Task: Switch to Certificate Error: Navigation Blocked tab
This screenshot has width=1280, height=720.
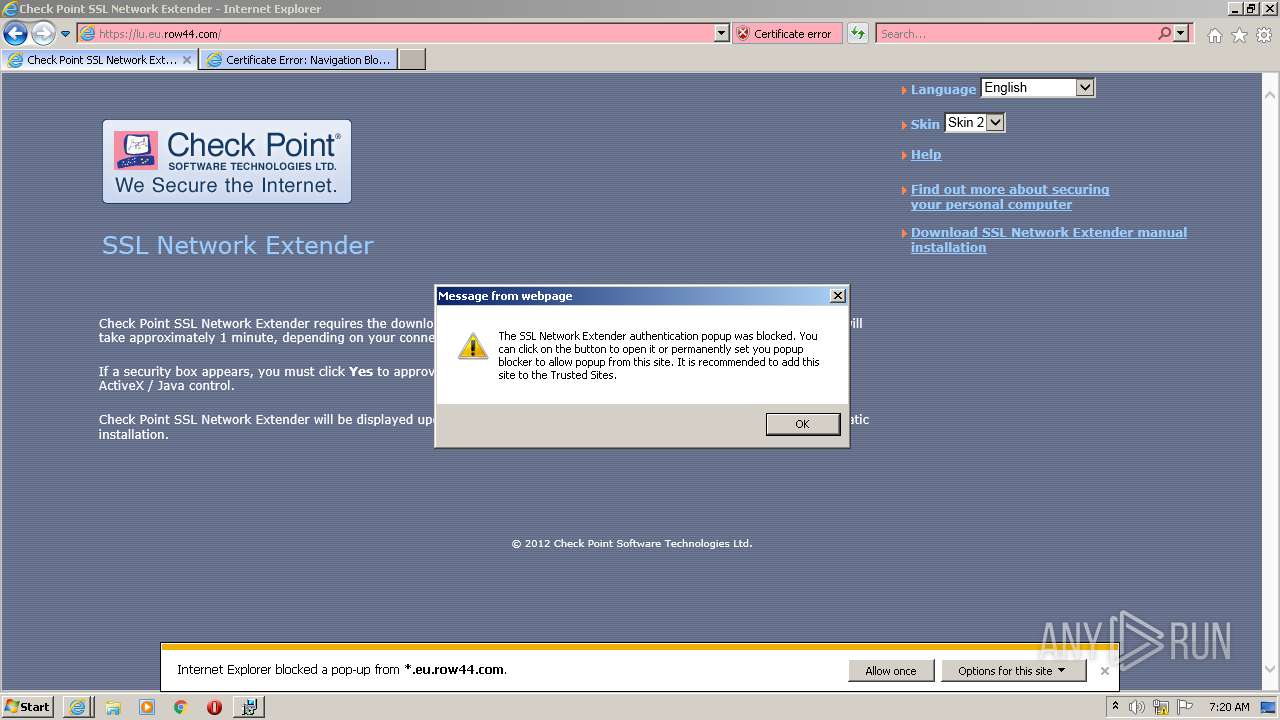Action: point(298,60)
